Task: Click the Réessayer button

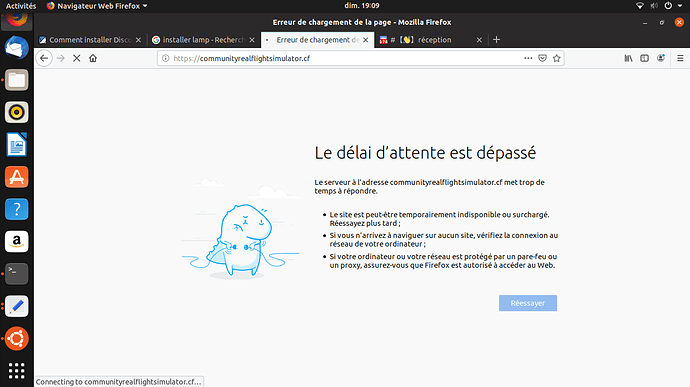Action: coord(528,303)
